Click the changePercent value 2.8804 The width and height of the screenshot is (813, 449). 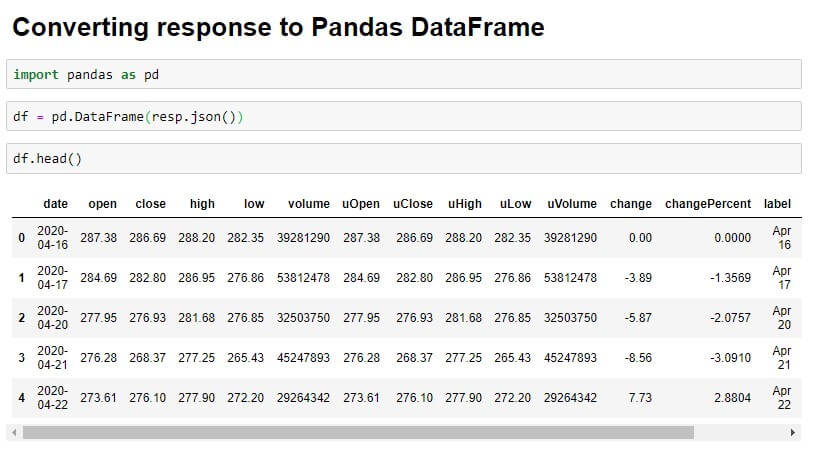coord(732,398)
